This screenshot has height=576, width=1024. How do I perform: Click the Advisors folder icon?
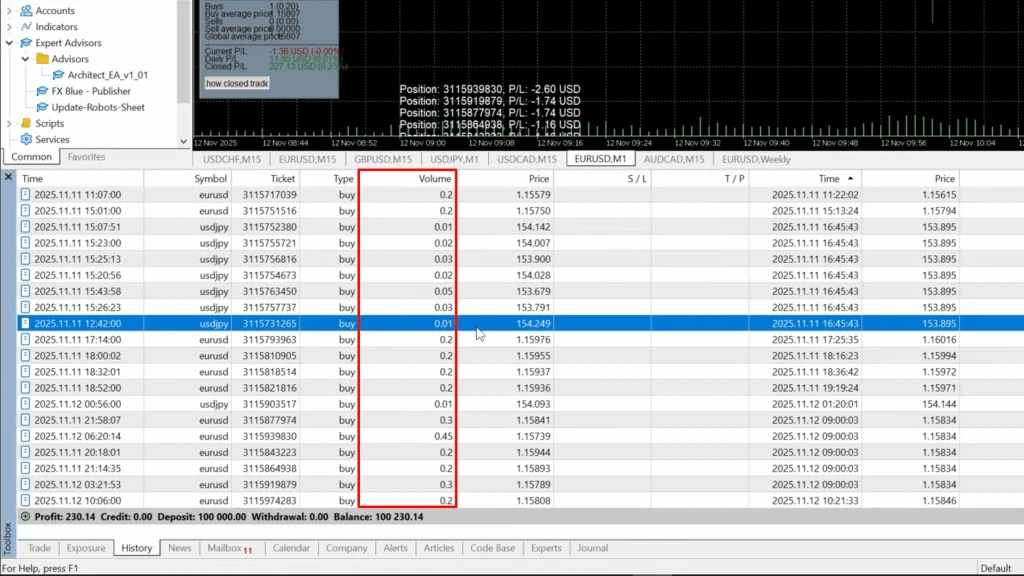tap(43, 59)
